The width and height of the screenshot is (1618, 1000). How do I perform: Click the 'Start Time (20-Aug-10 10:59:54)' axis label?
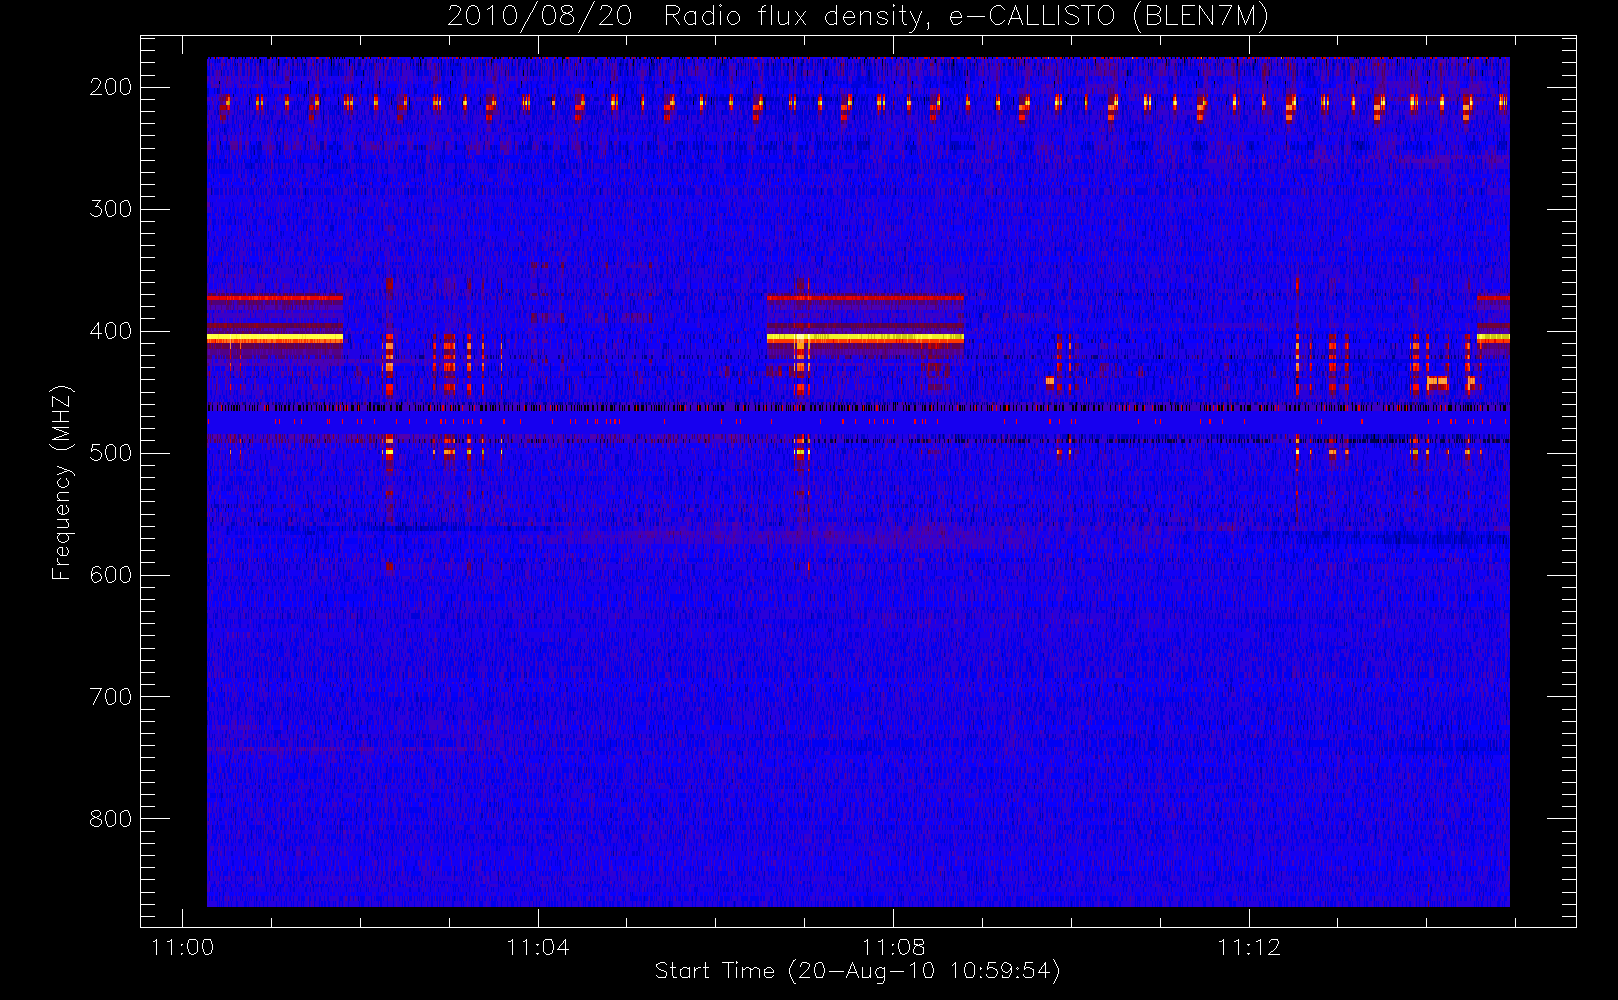click(x=857, y=971)
